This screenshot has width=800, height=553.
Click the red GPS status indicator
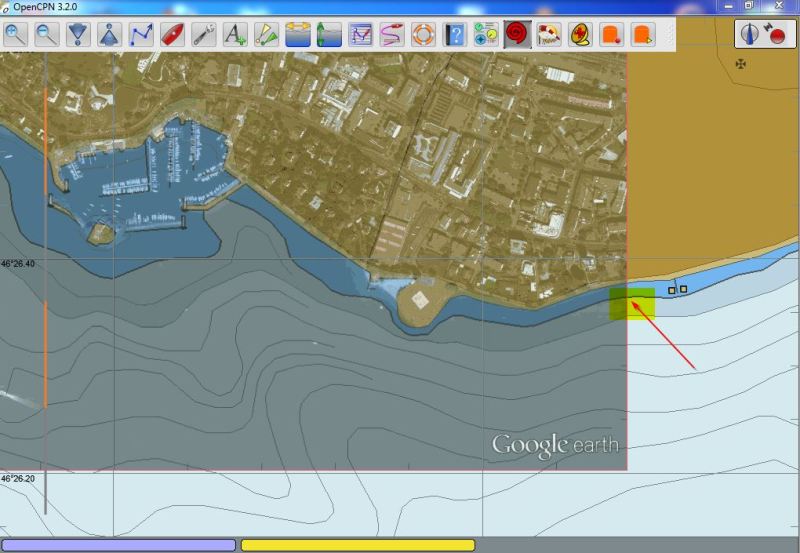776,34
